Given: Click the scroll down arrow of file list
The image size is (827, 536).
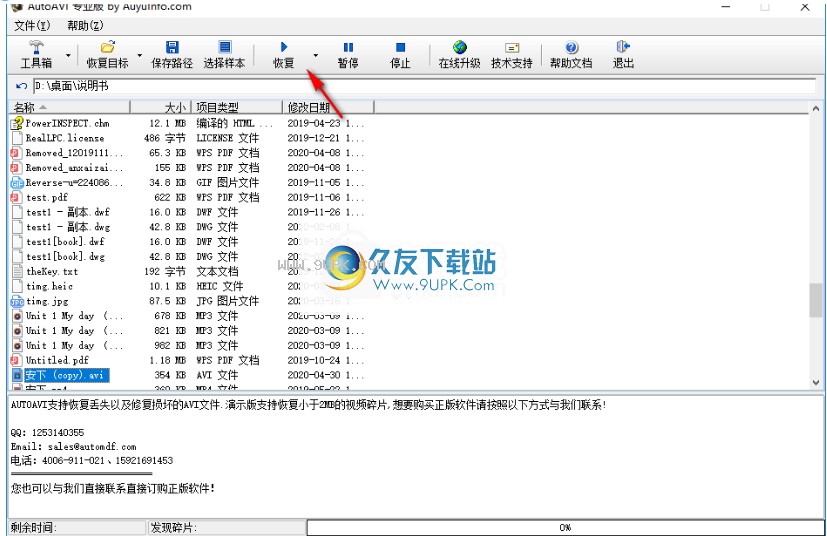Looking at the screenshot, I should point(816,382).
